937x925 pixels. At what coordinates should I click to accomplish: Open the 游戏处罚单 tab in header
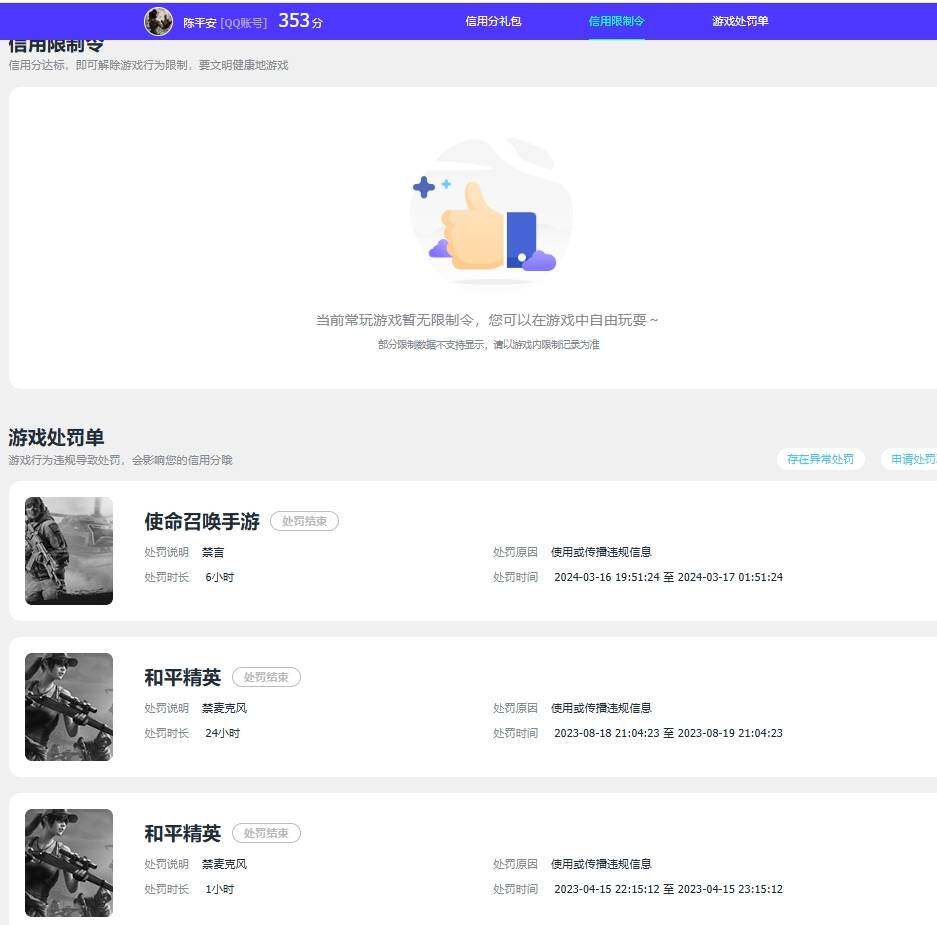[x=740, y=22]
